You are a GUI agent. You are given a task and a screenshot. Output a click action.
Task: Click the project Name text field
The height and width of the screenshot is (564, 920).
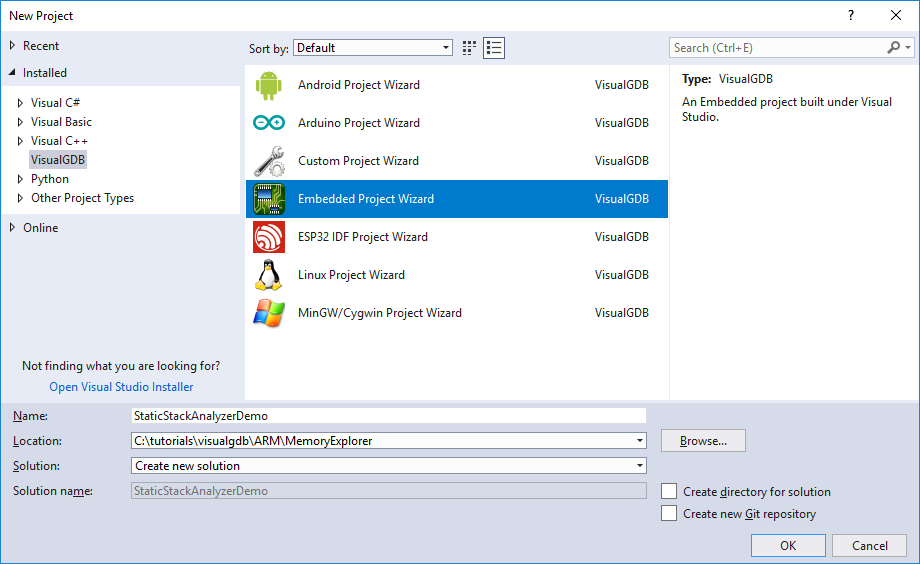389,415
